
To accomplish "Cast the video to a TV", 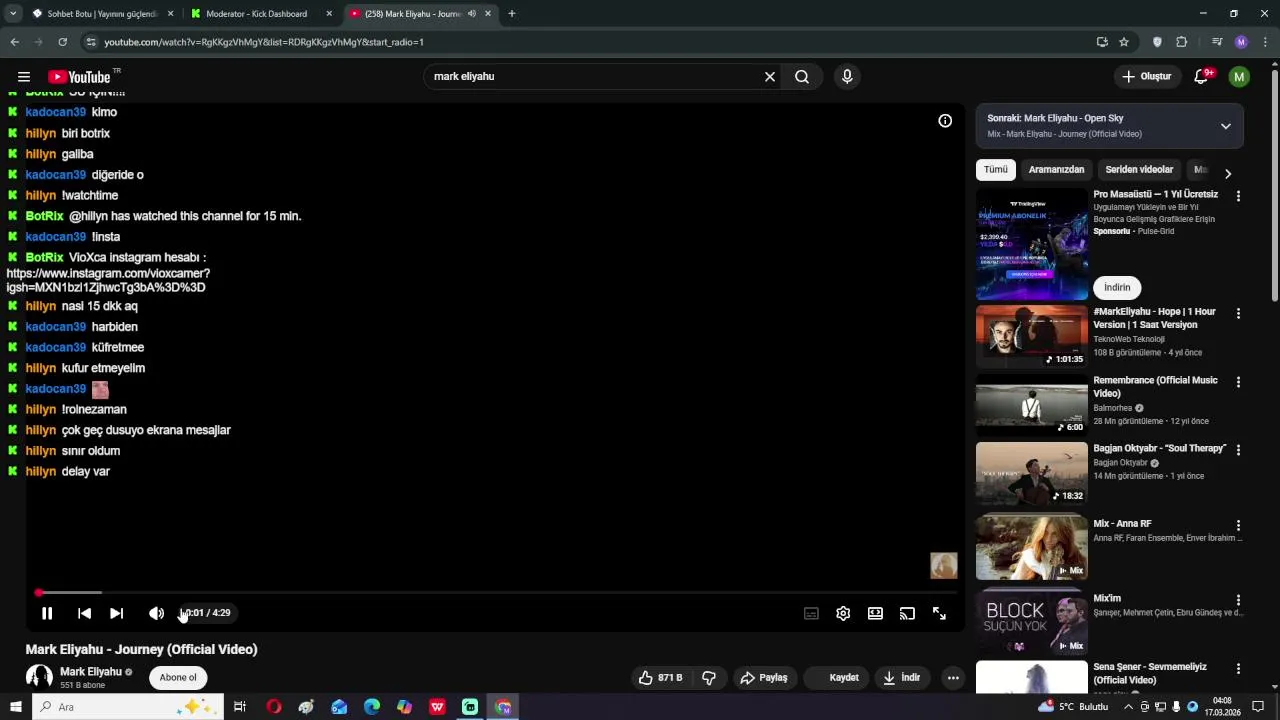I will 907,614.
